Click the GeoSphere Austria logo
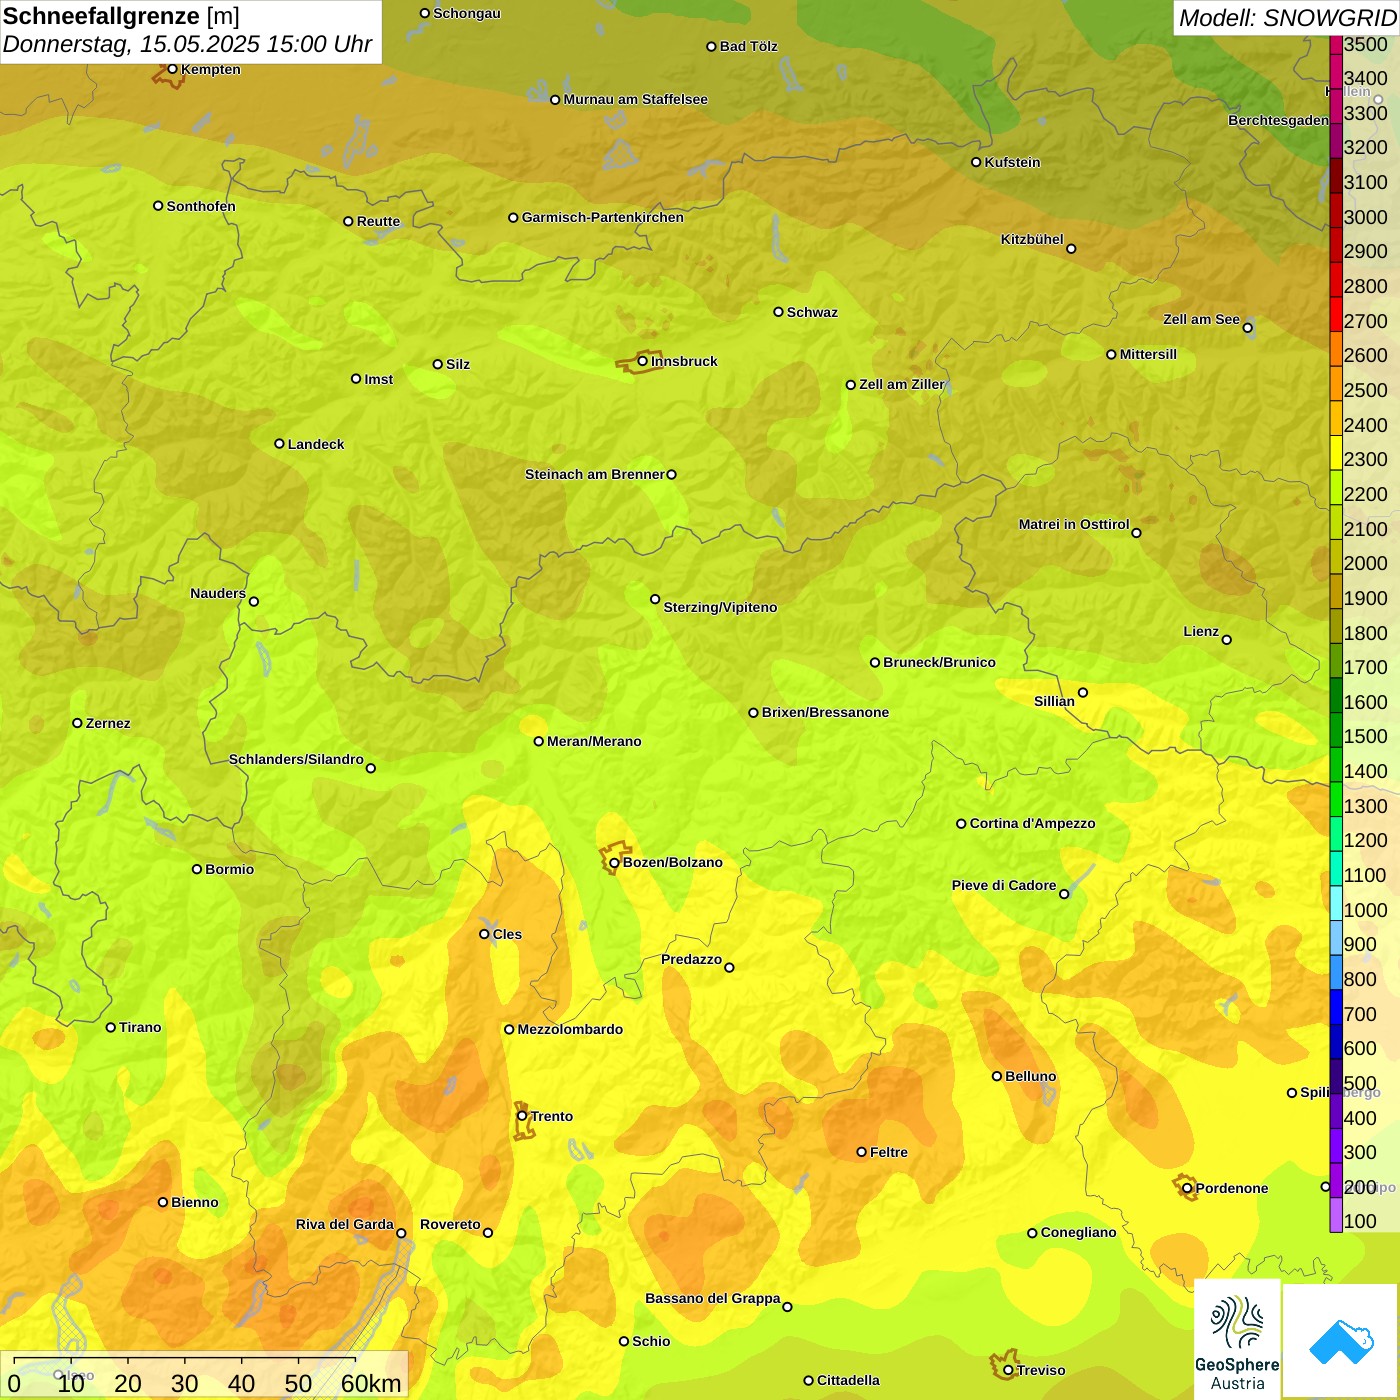Viewport: 1400px width, 1400px height. (x=1237, y=1340)
